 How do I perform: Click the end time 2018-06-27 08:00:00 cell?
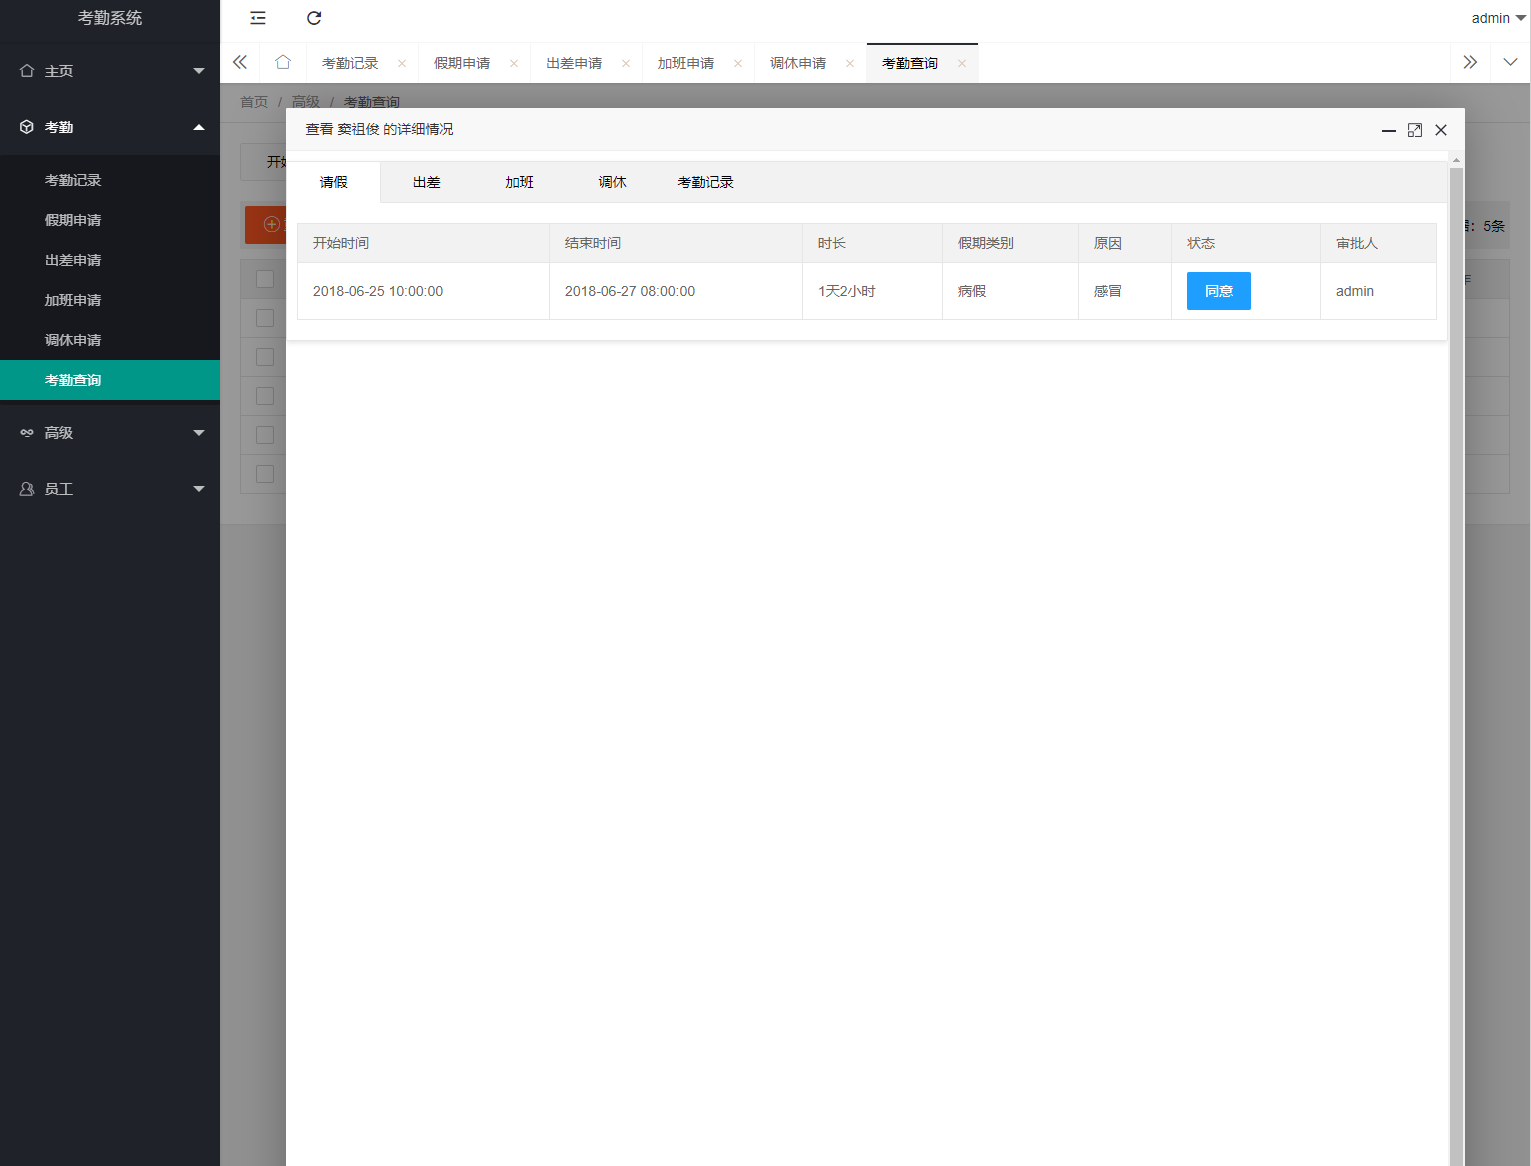pos(676,291)
